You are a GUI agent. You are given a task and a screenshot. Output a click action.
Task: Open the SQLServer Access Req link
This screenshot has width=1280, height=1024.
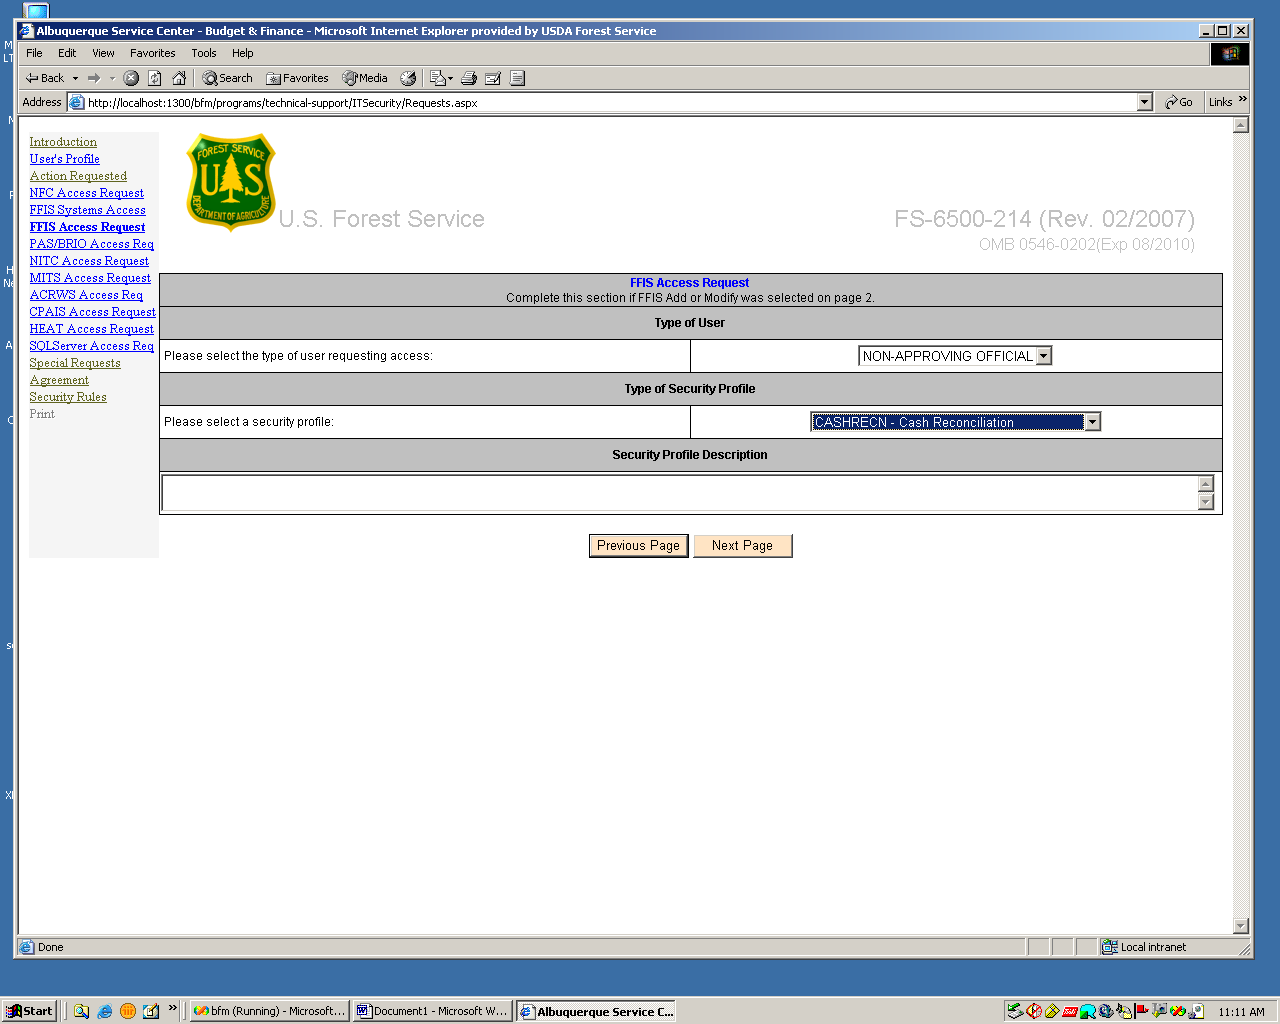pos(91,346)
